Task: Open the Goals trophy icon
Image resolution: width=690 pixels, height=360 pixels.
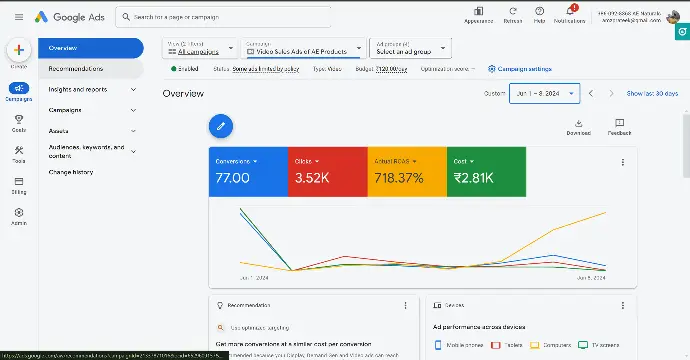Action: coord(19,119)
